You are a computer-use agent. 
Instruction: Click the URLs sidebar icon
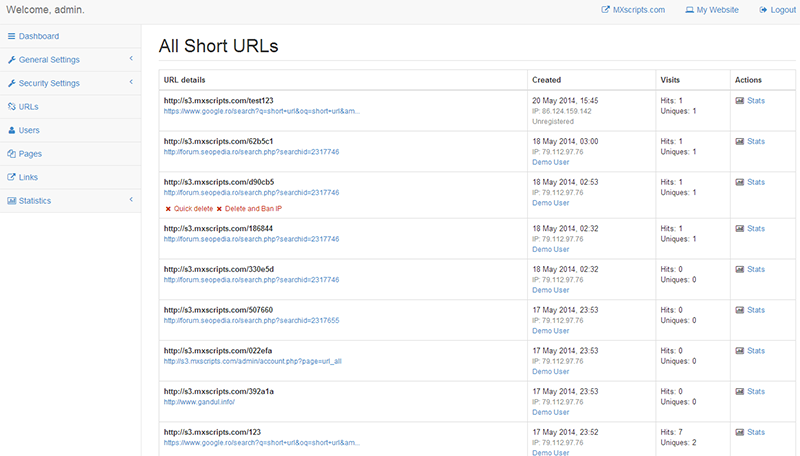[11, 107]
